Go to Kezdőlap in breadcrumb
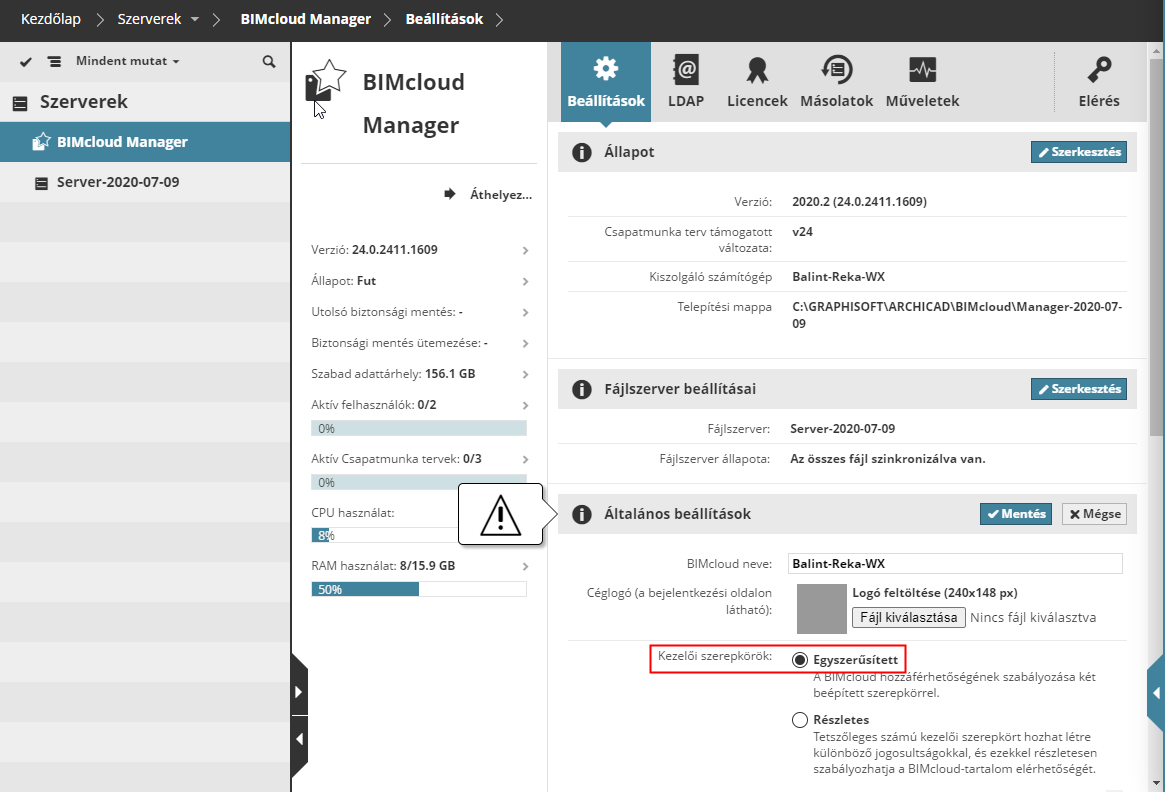The image size is (1165, 792). click(x=51, y=19)
